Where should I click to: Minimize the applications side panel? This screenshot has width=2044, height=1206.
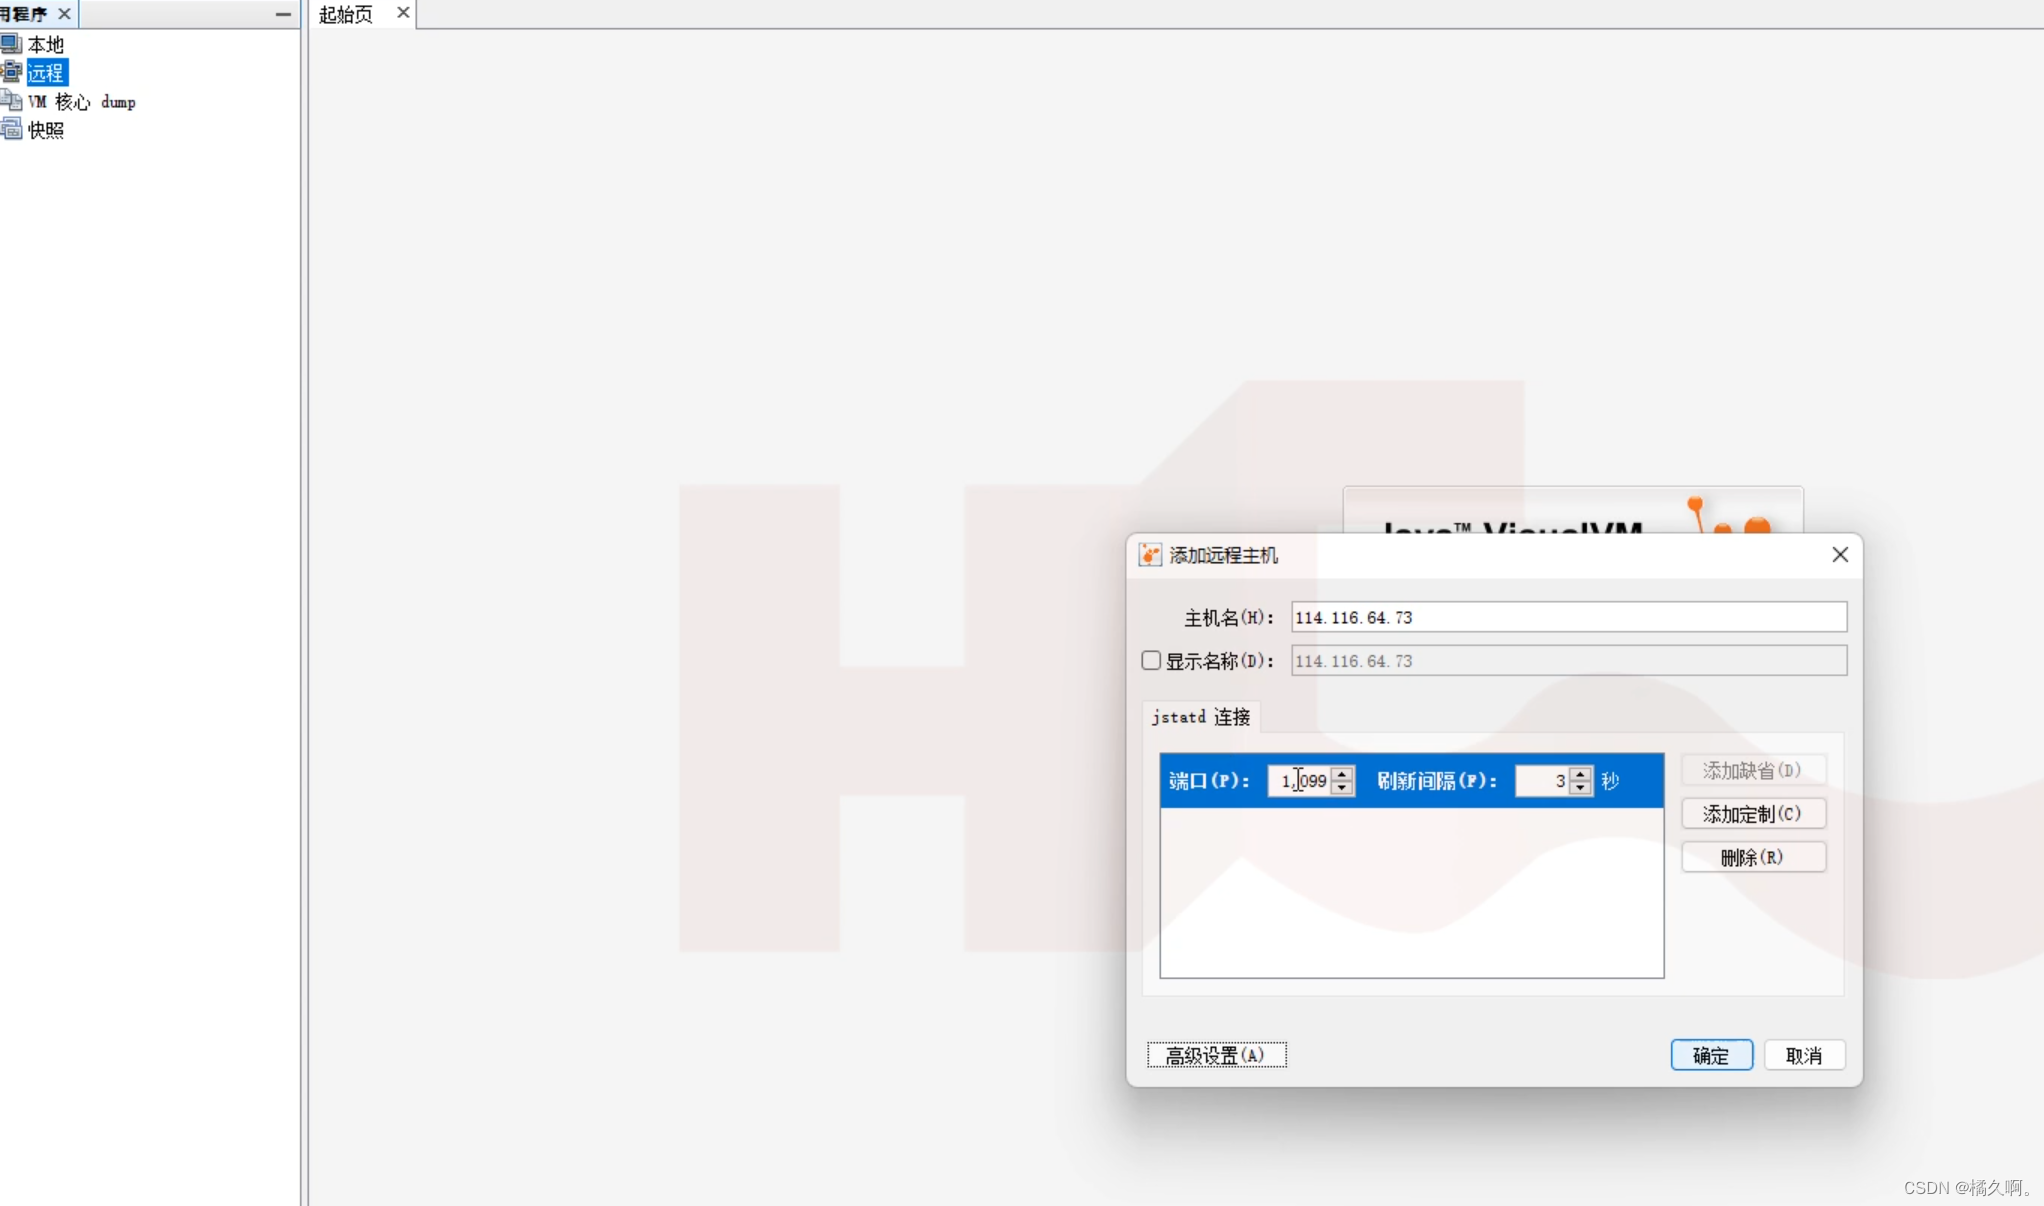tap(283, 14)
